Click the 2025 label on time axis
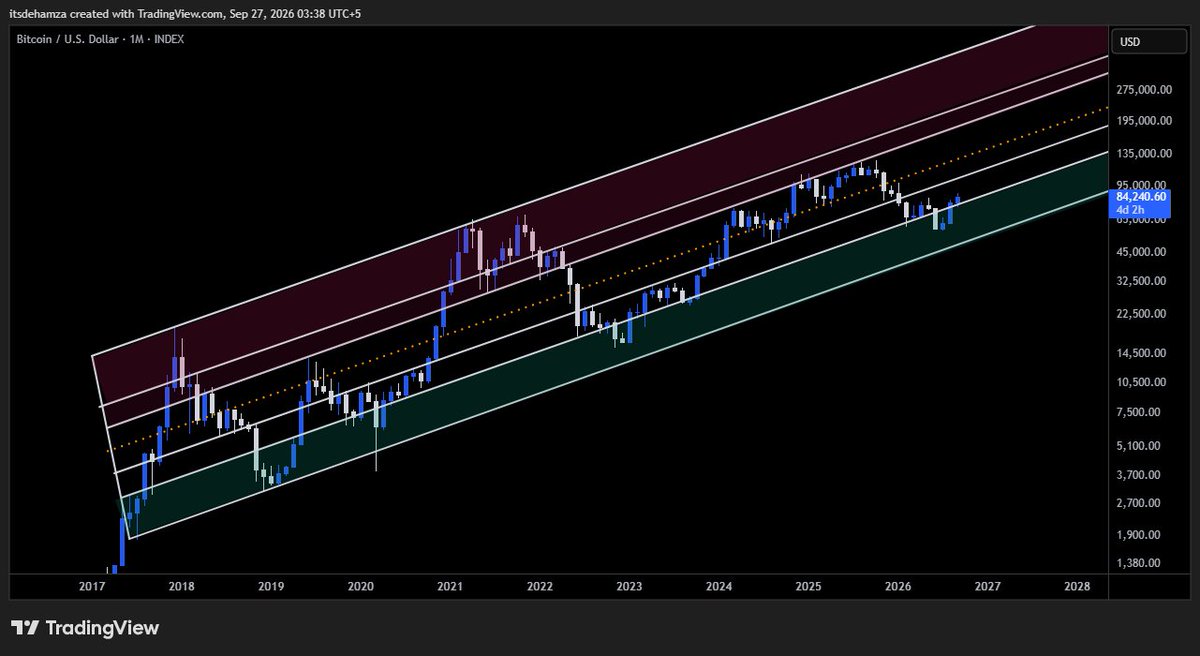Screen dimensions: 1200x656 pos(808,585)
